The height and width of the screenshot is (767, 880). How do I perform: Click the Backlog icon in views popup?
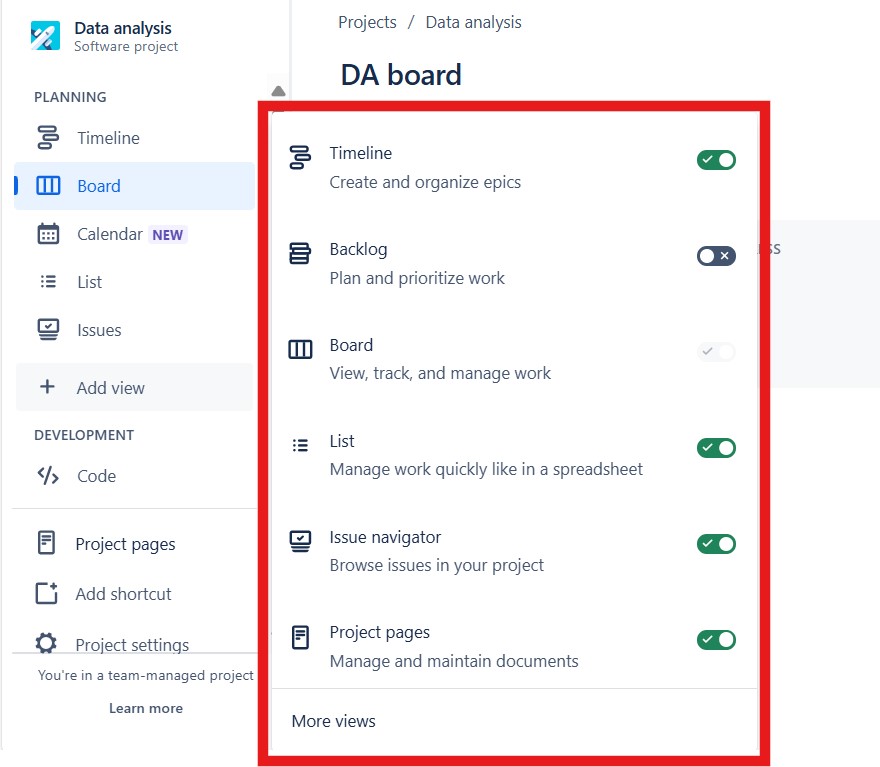click(x=300, y=253)
